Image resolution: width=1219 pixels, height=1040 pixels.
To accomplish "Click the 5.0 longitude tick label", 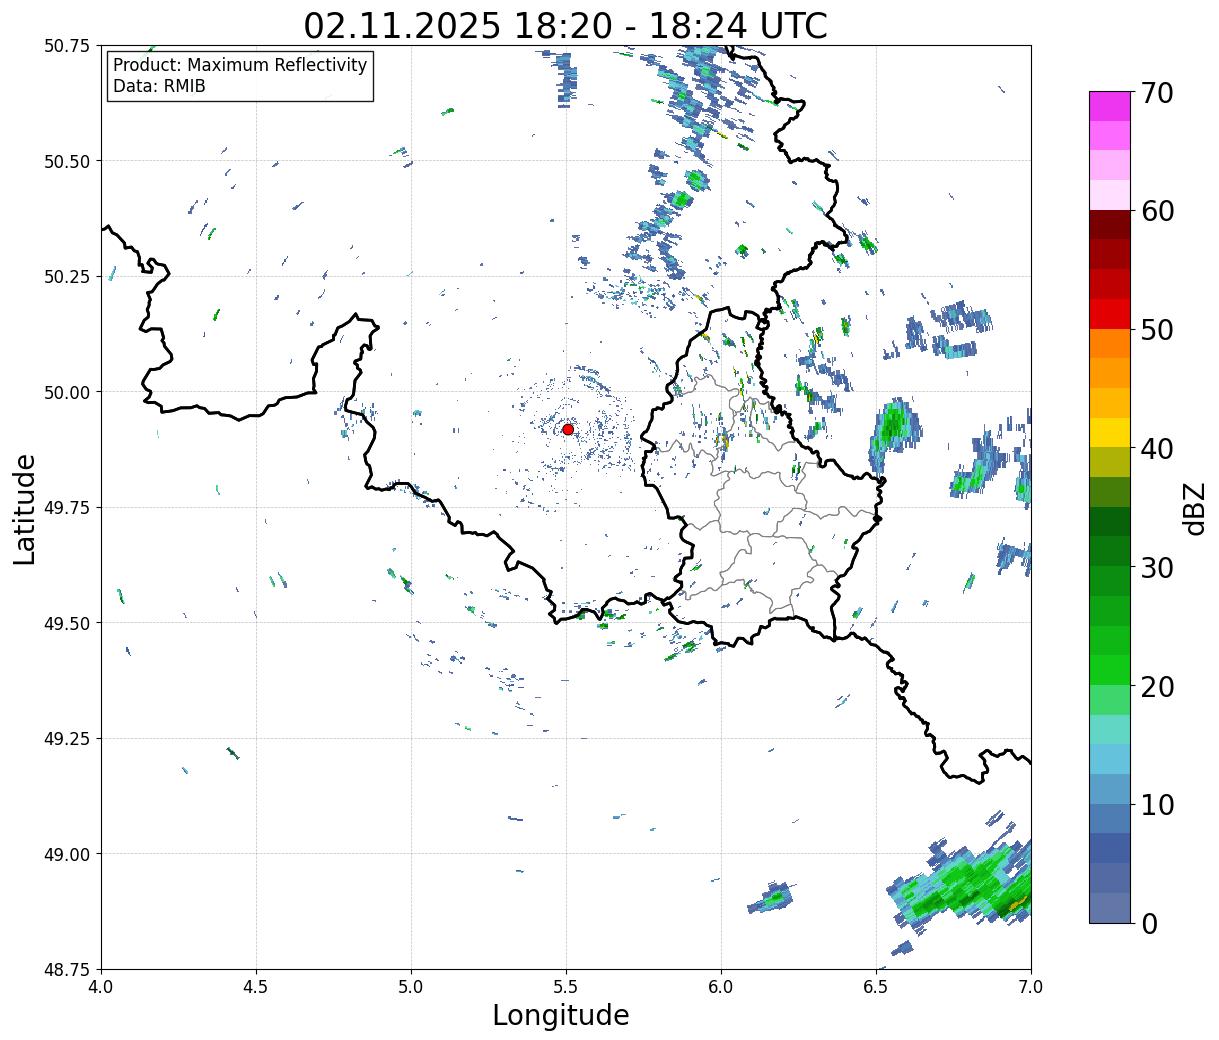I will (411, 987).
